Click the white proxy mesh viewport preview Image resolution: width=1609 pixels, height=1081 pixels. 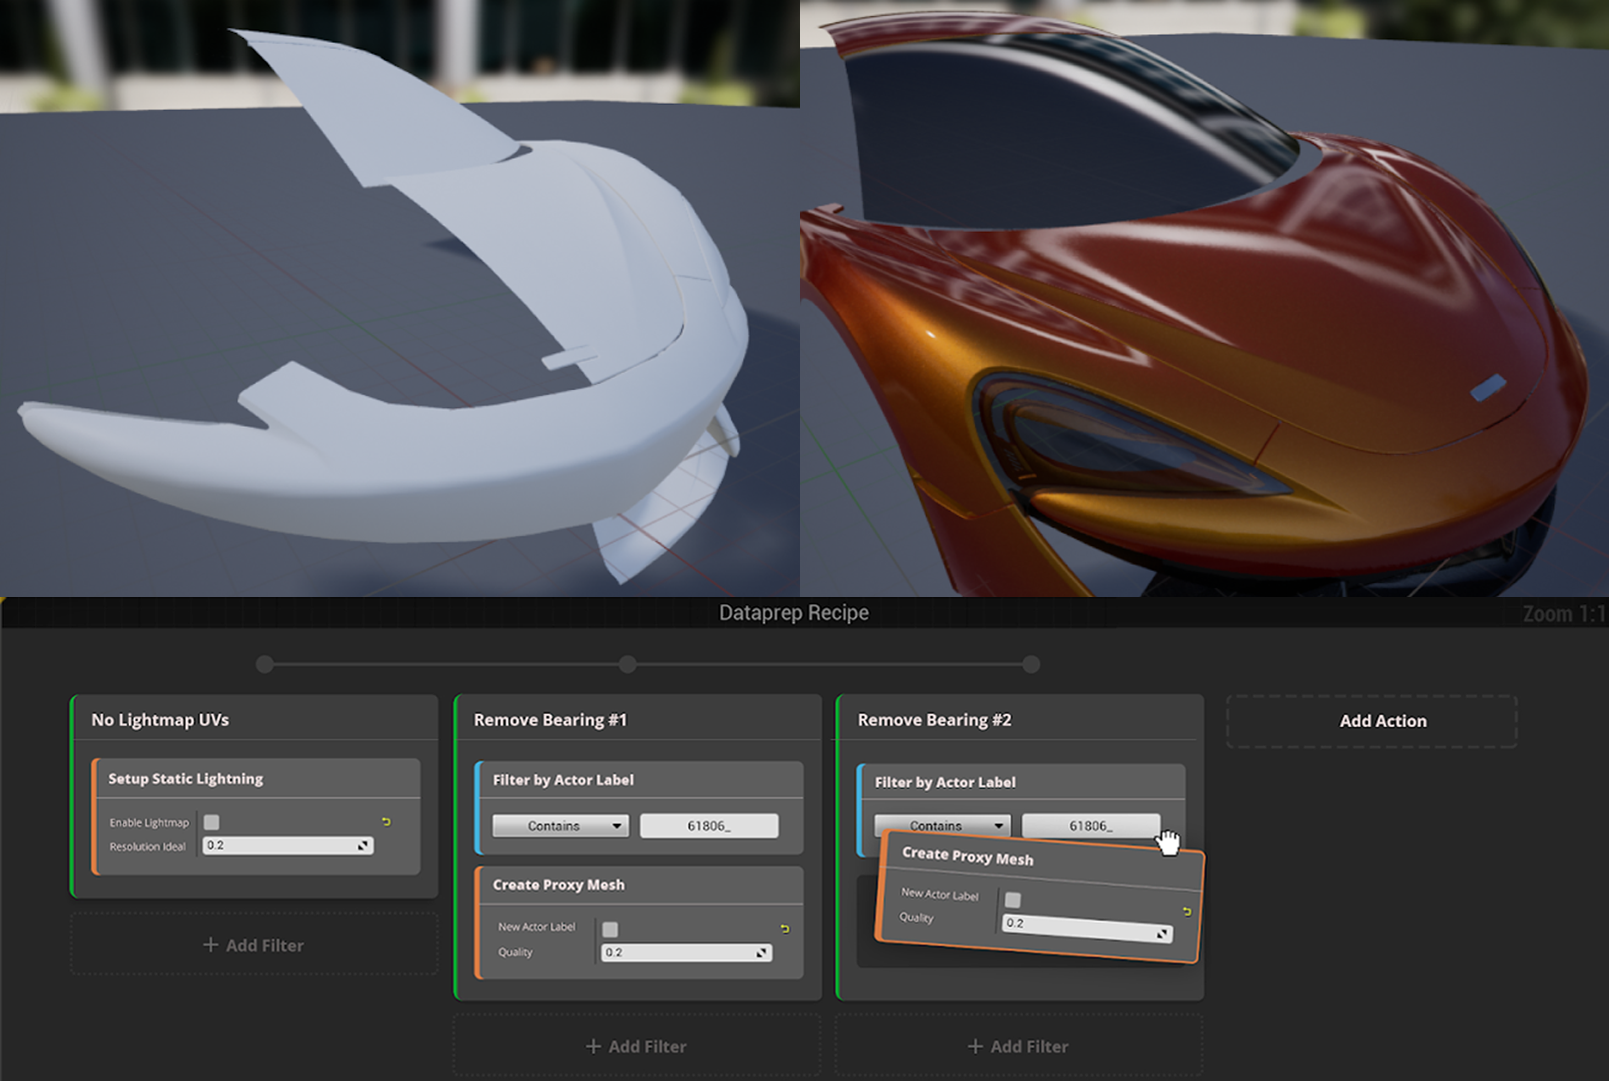click(400, 298)
